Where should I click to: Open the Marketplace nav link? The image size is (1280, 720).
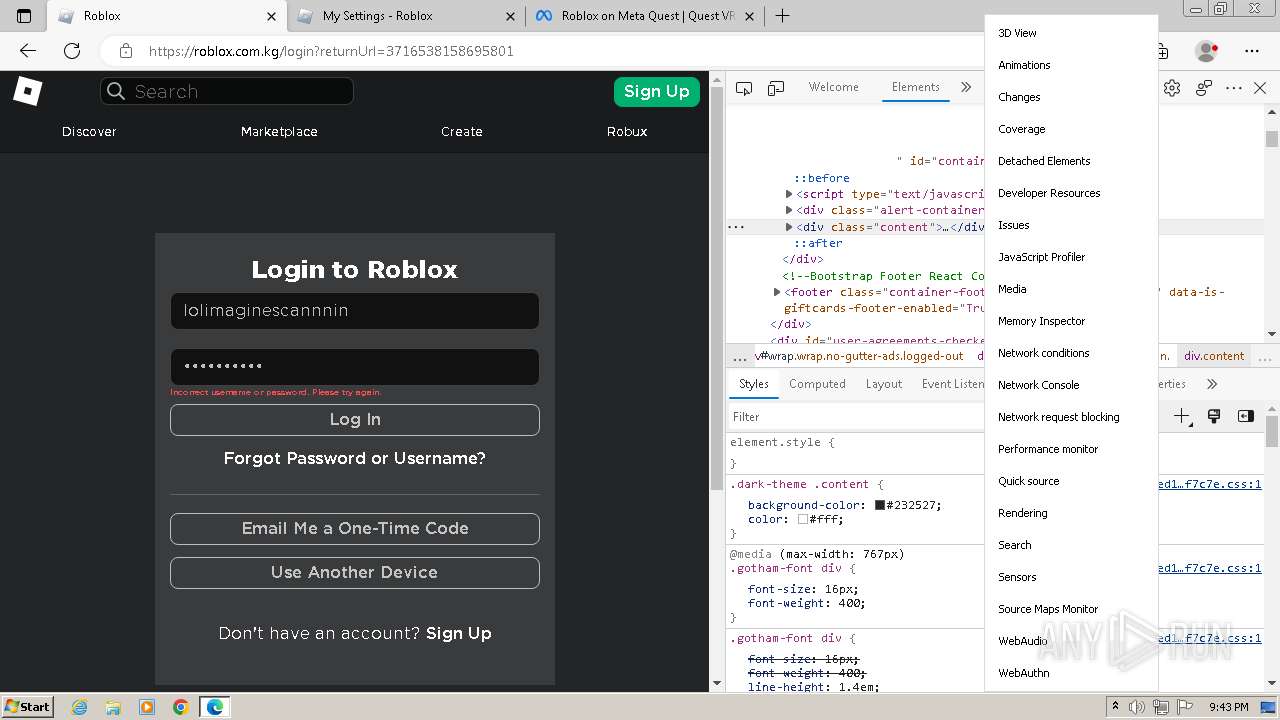pyautogui.click(x=279, y=131)
